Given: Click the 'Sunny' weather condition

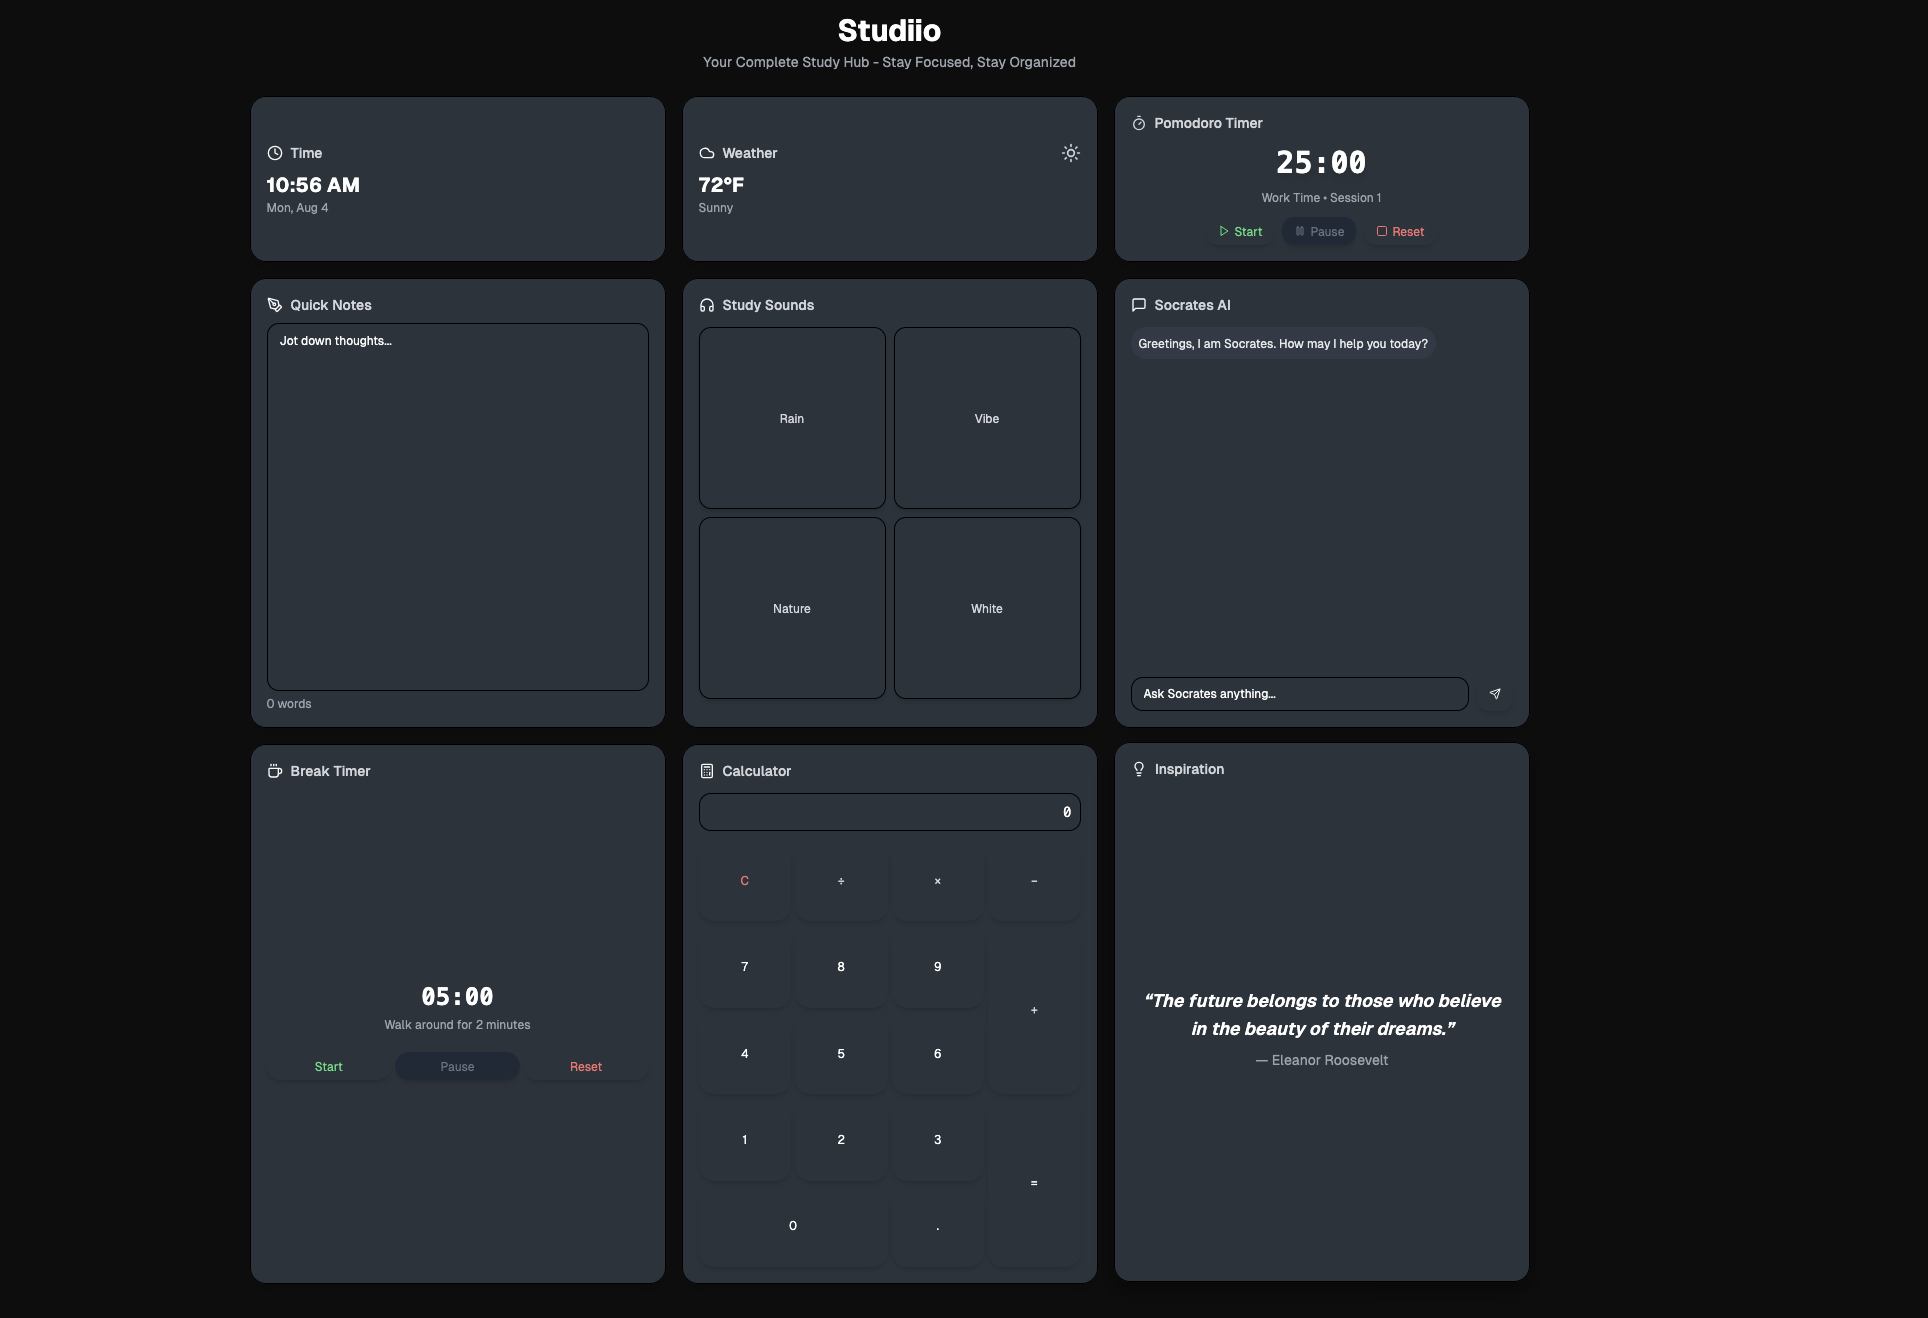Looking at the screenshot, I should click(x=716, y=208).
